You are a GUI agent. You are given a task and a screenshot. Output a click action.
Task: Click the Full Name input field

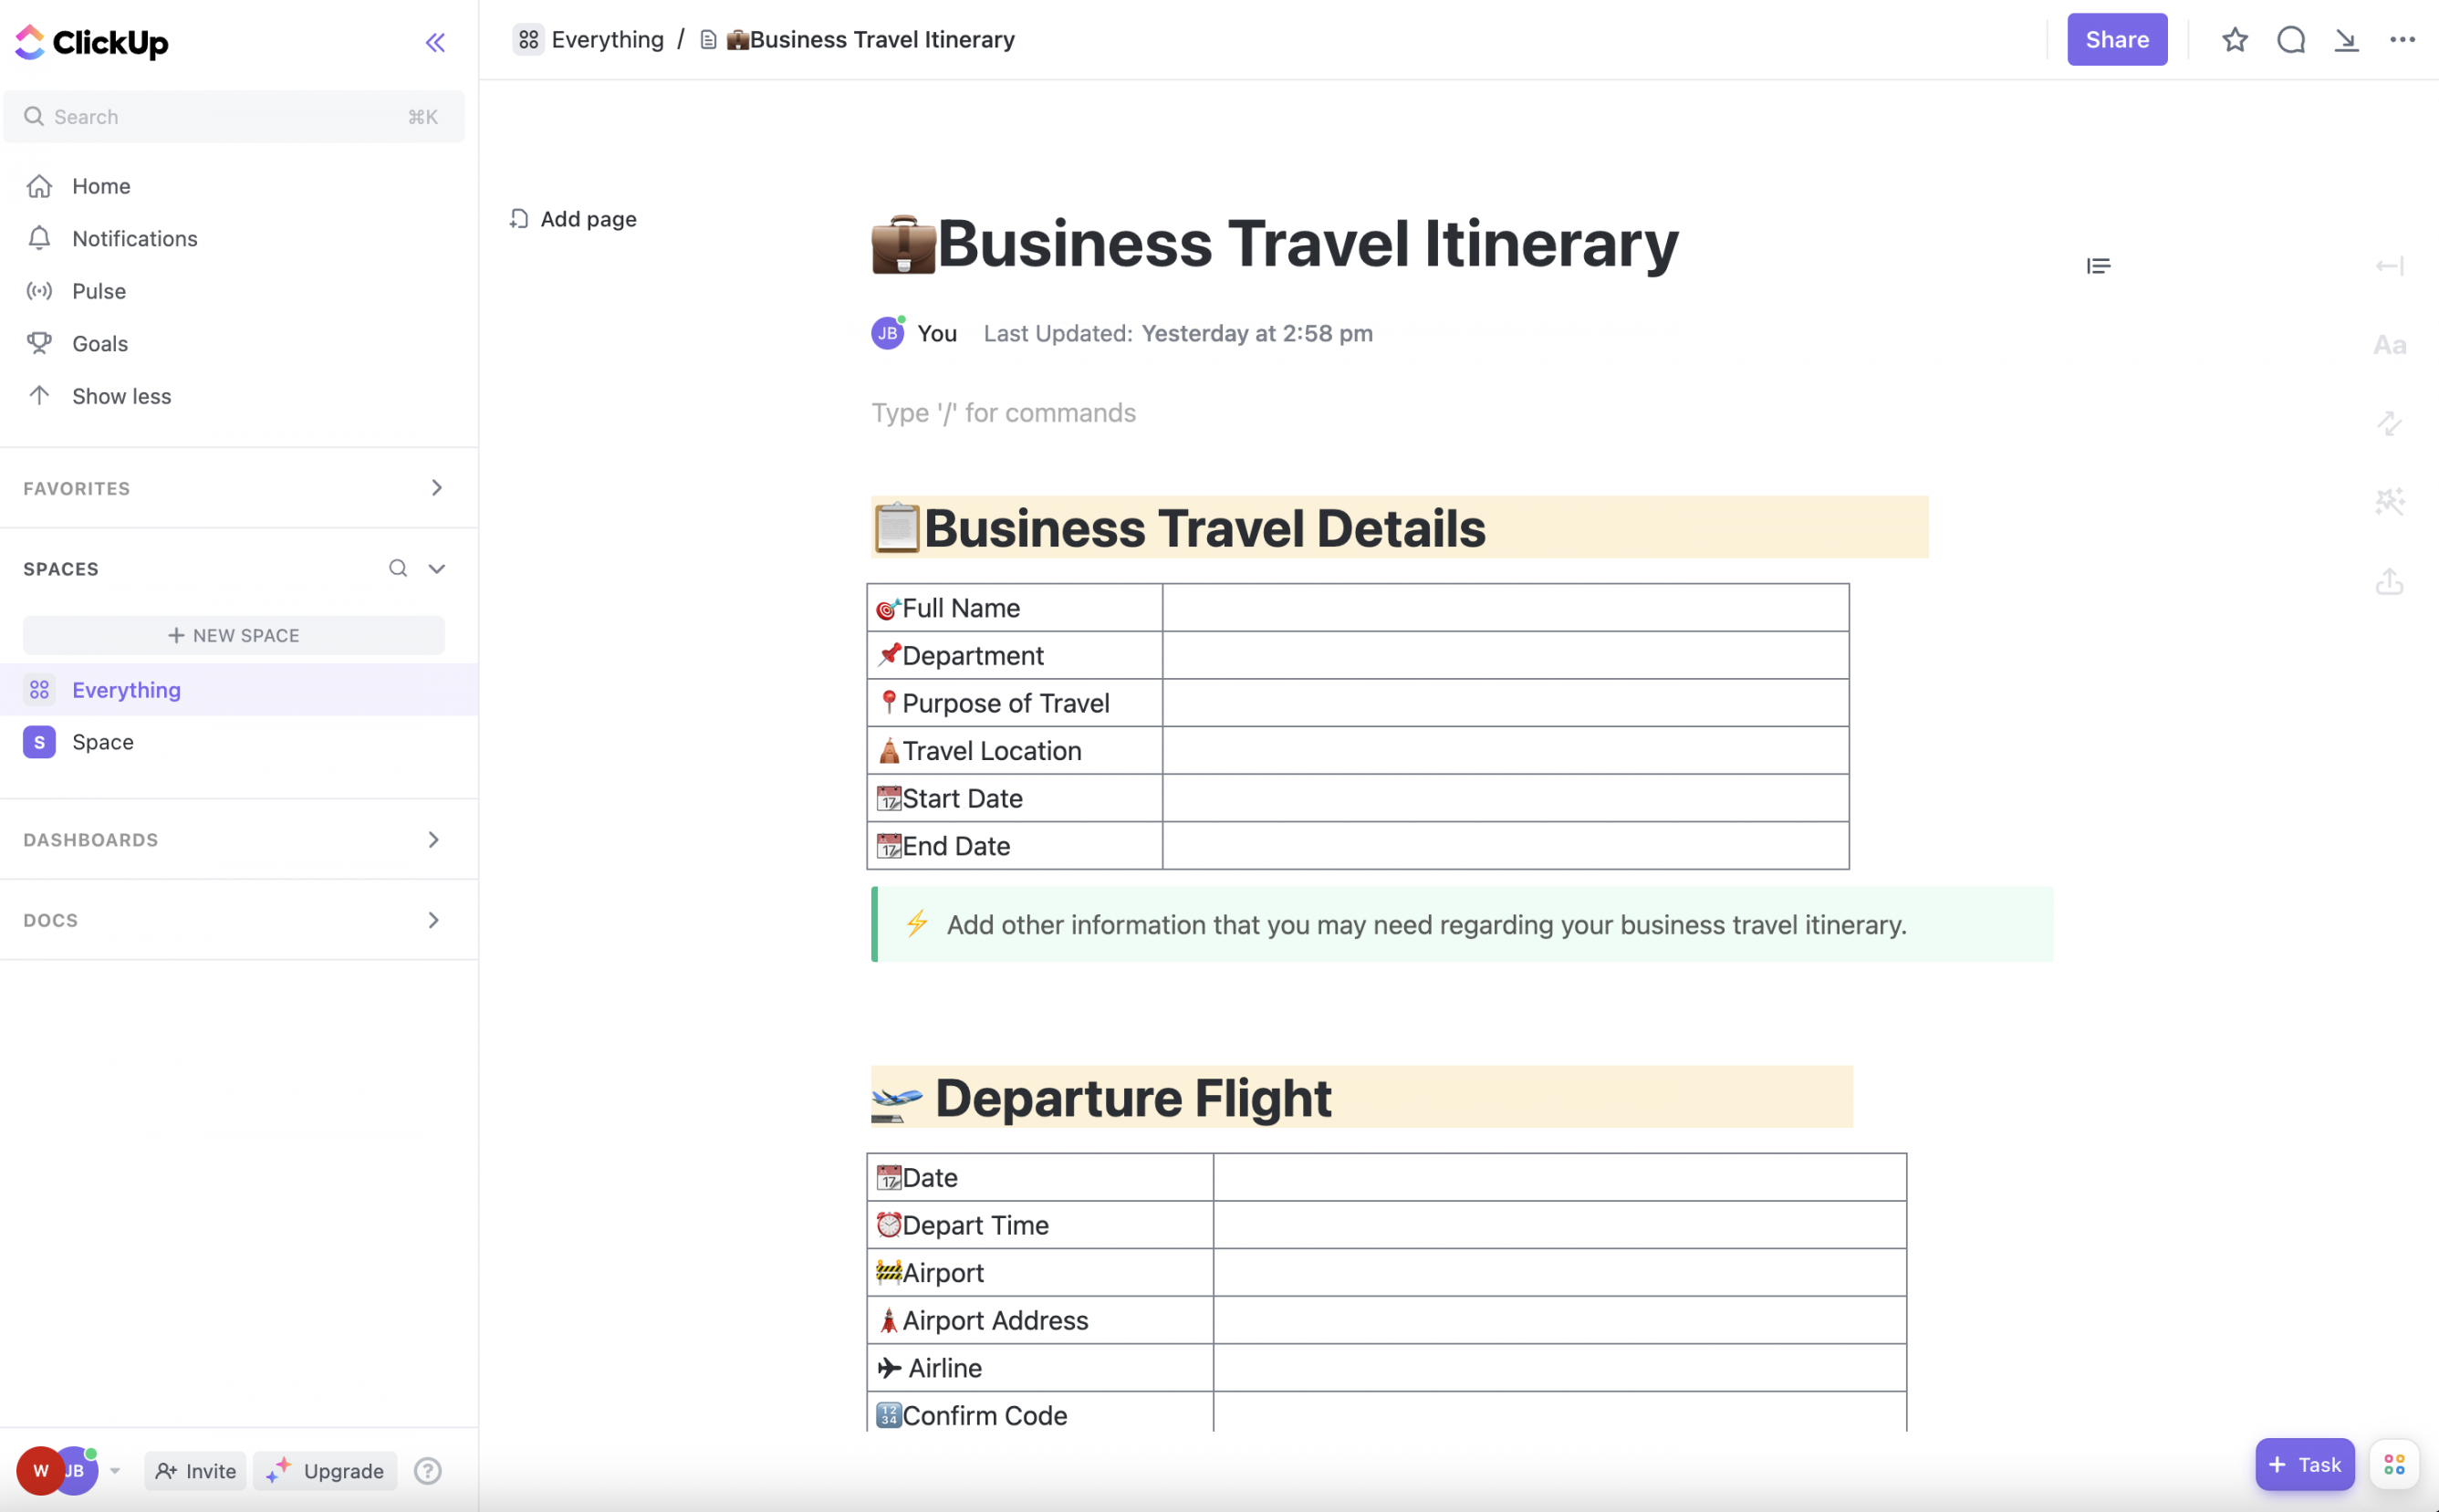pos(1506,608)
